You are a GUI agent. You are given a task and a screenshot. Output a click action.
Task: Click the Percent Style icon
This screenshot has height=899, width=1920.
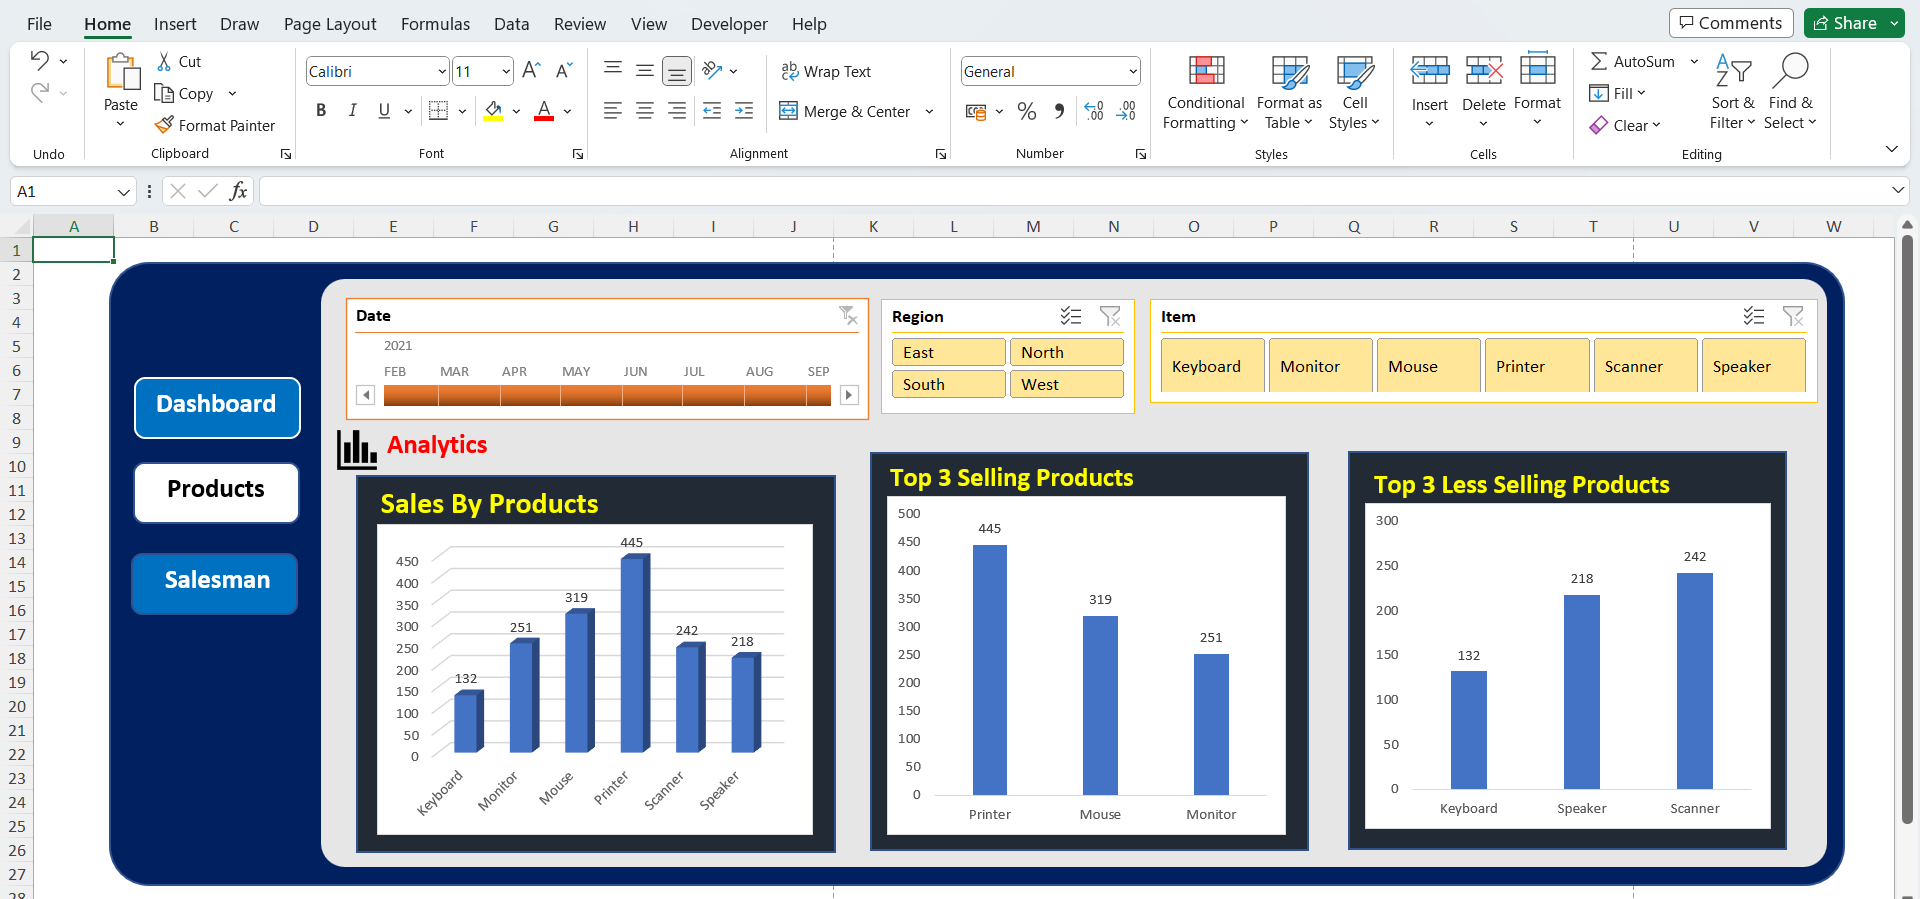(x=1026, y=111)
